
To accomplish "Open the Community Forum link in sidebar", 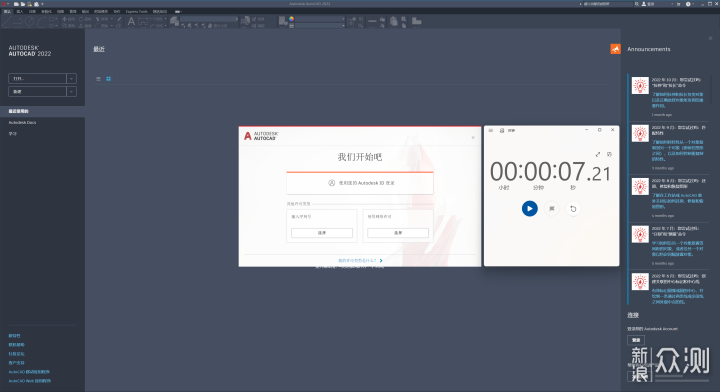I will (x=17, y=354).
